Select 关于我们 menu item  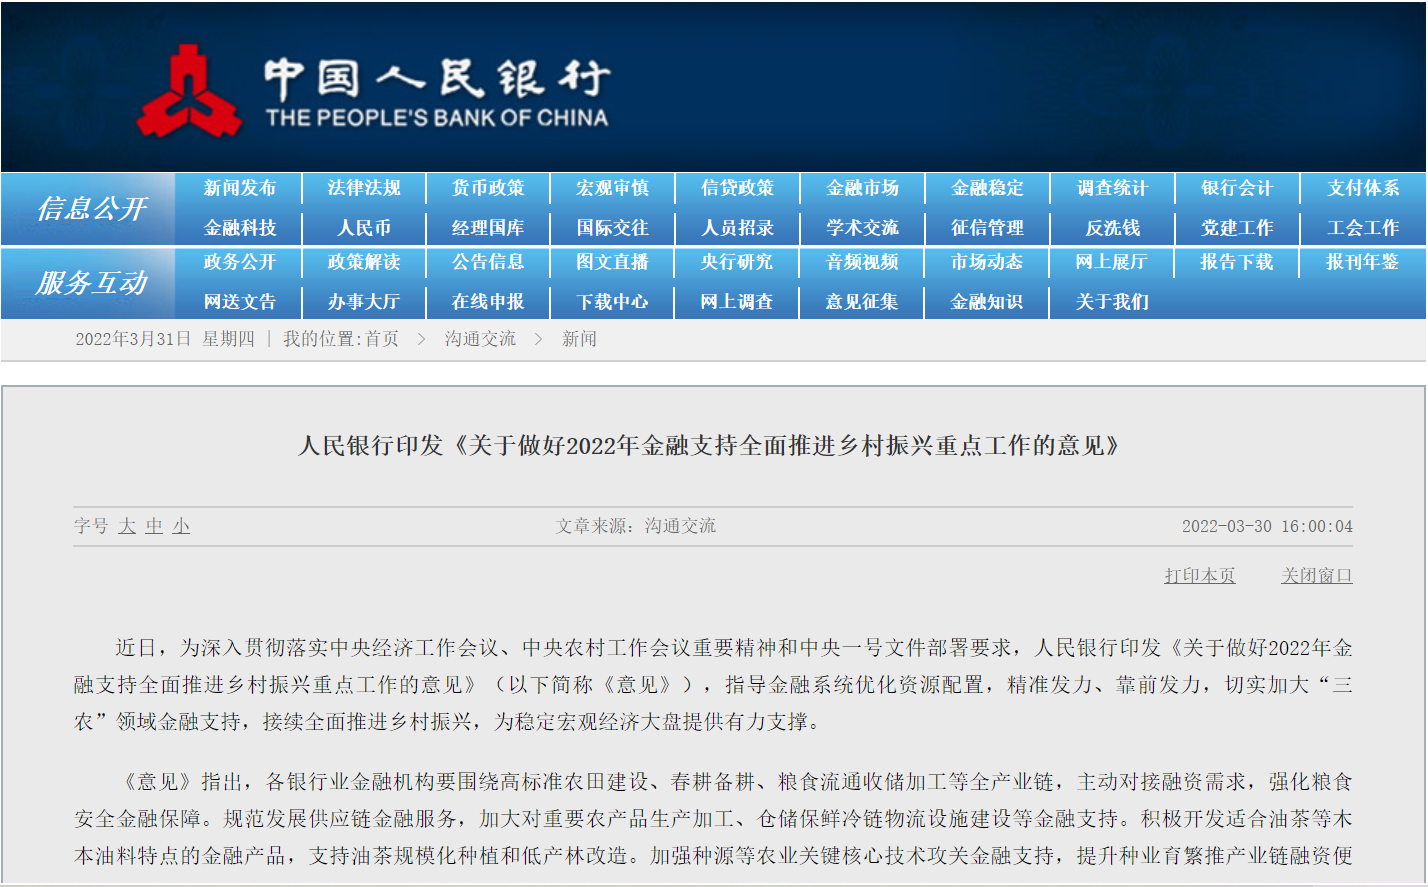pyautogui.click(x=1112, y=302)
